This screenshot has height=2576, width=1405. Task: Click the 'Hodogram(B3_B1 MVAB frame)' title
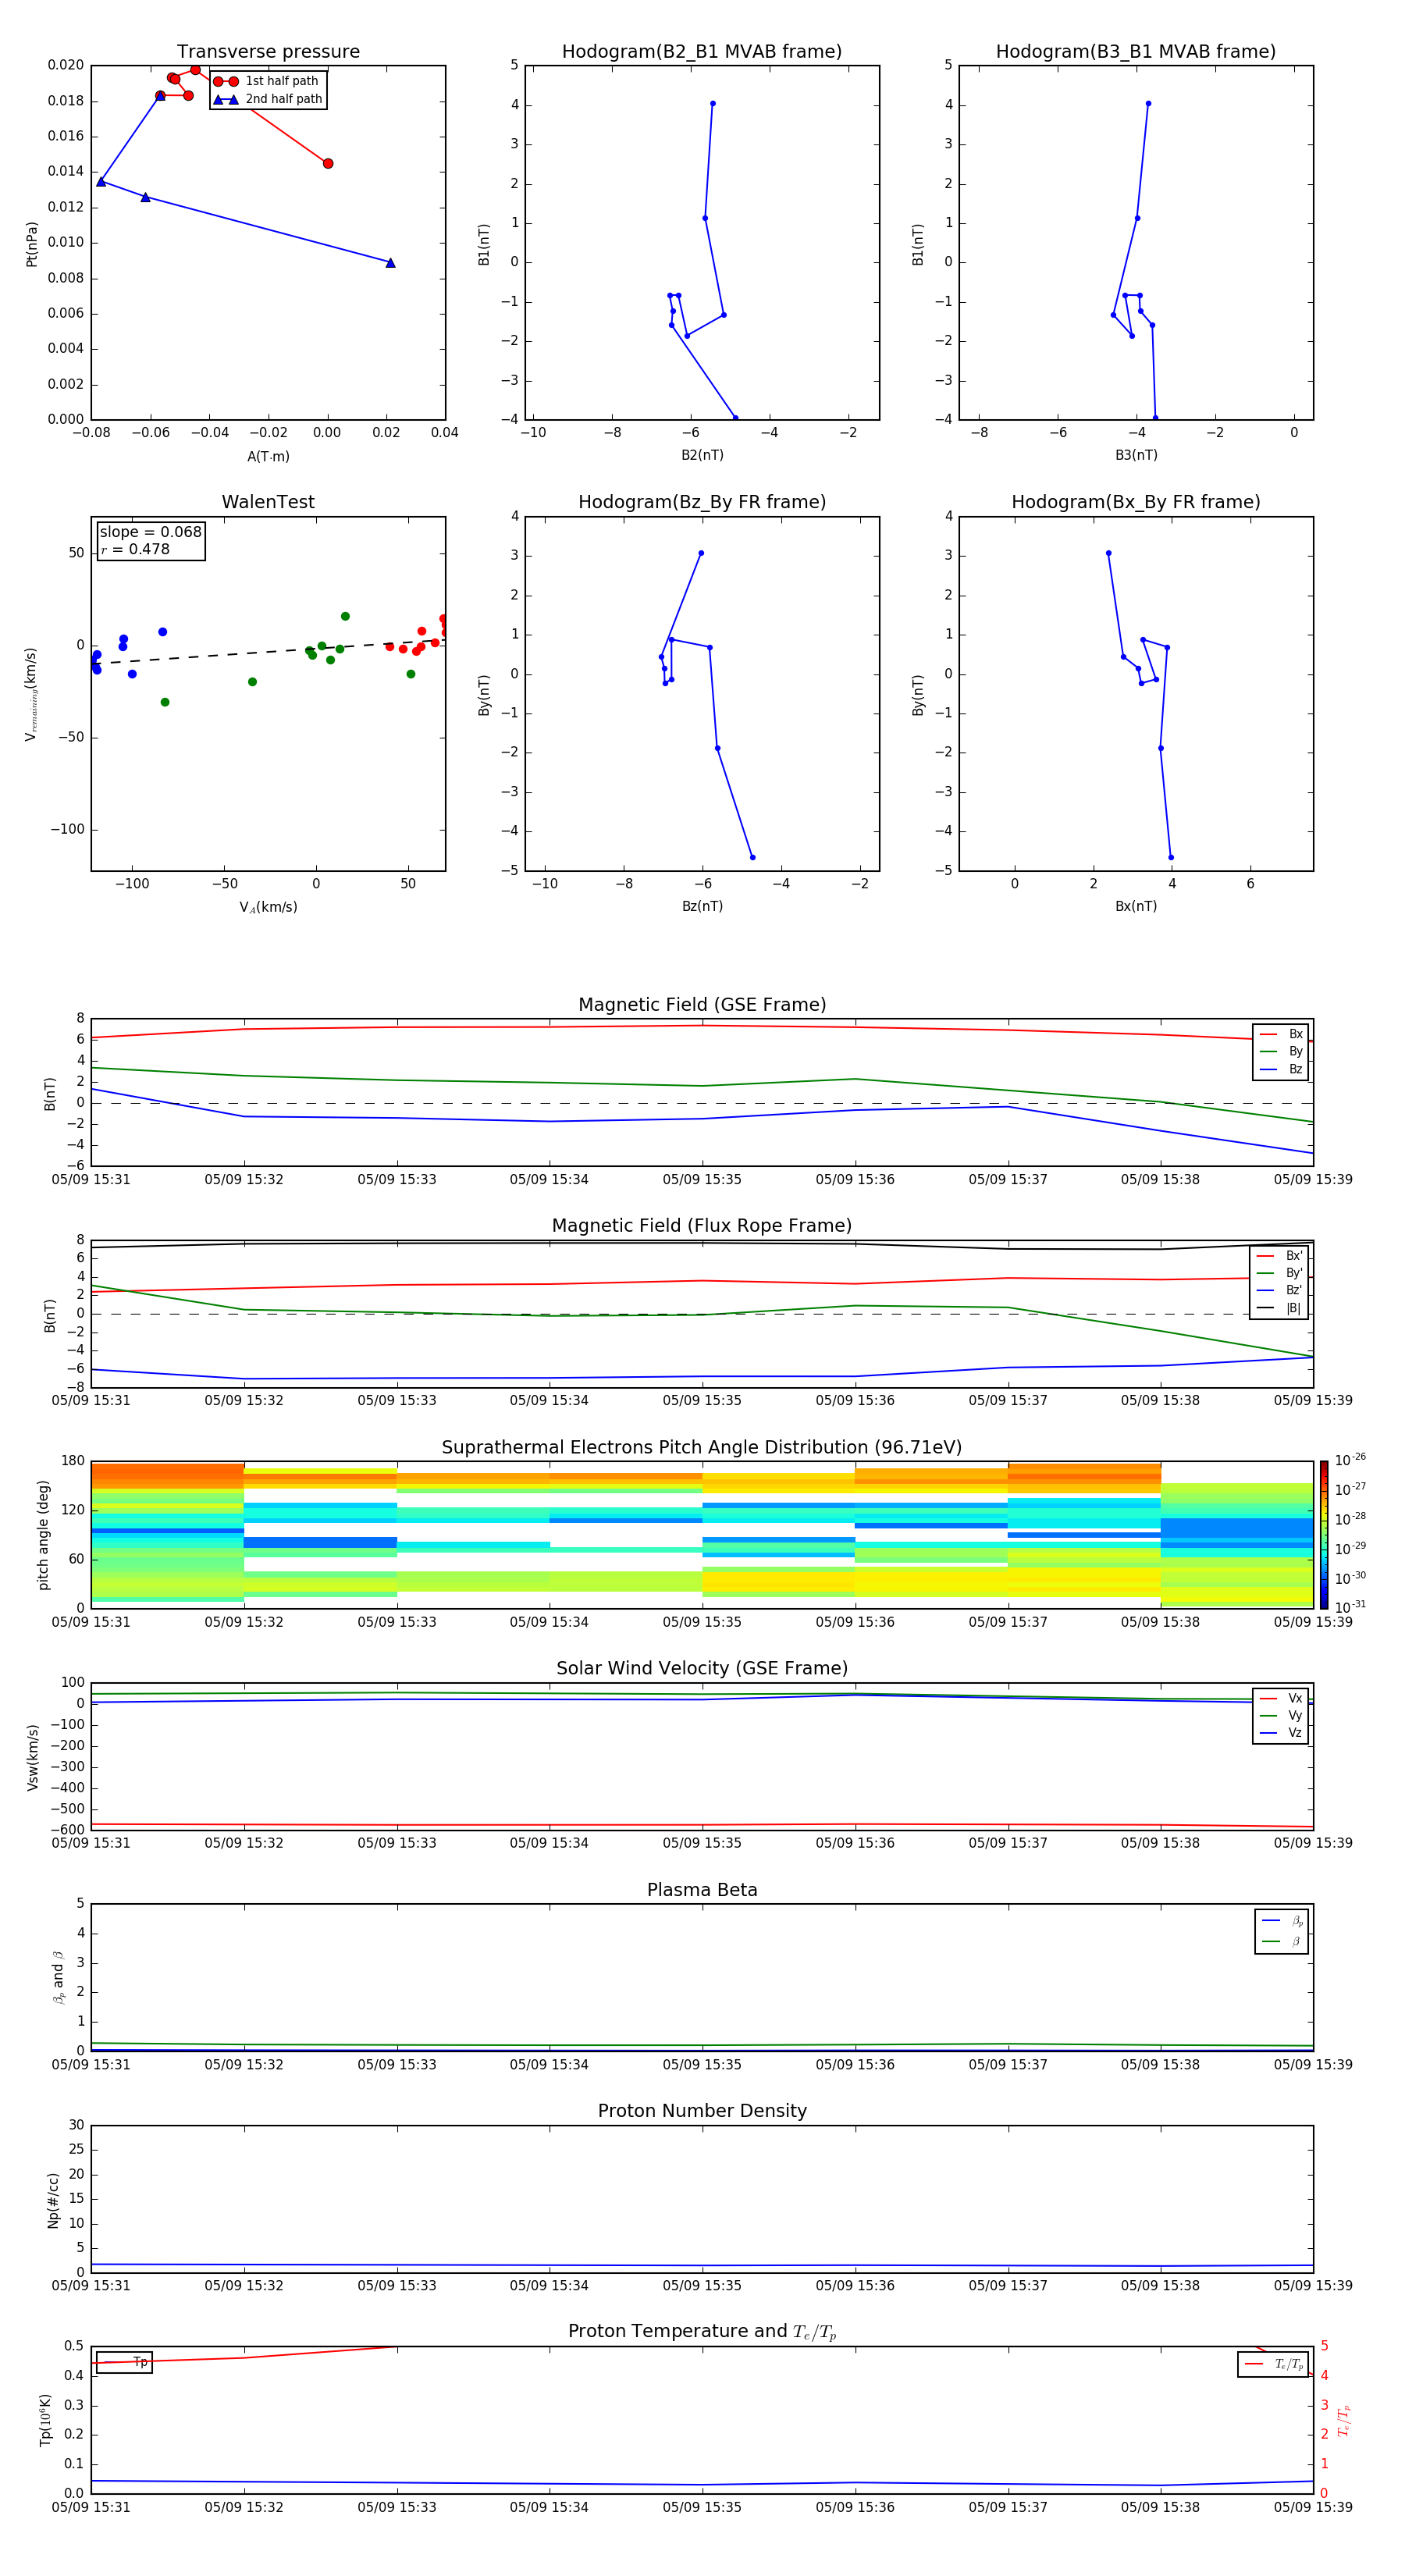click(x=1136, y=52)
